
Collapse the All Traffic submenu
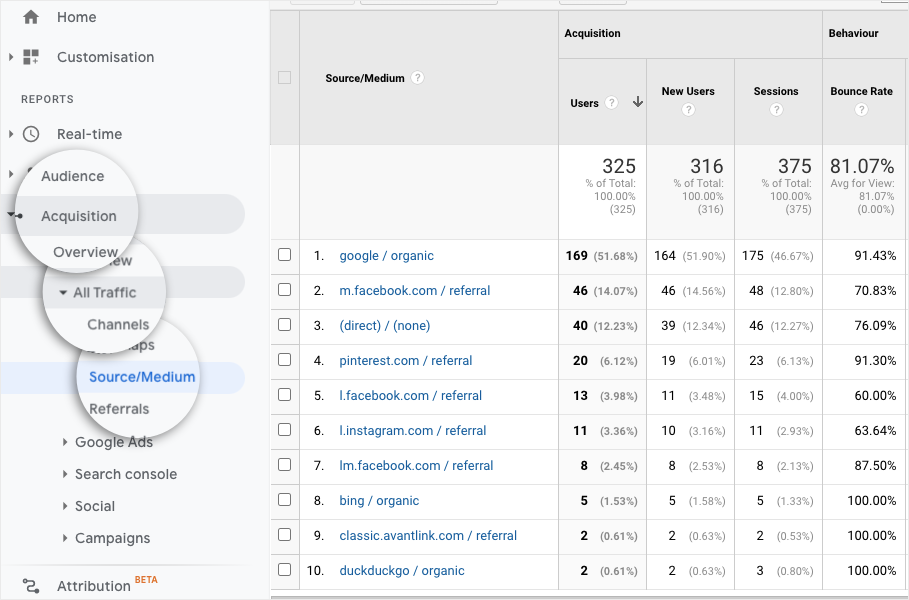click(63, 293)
